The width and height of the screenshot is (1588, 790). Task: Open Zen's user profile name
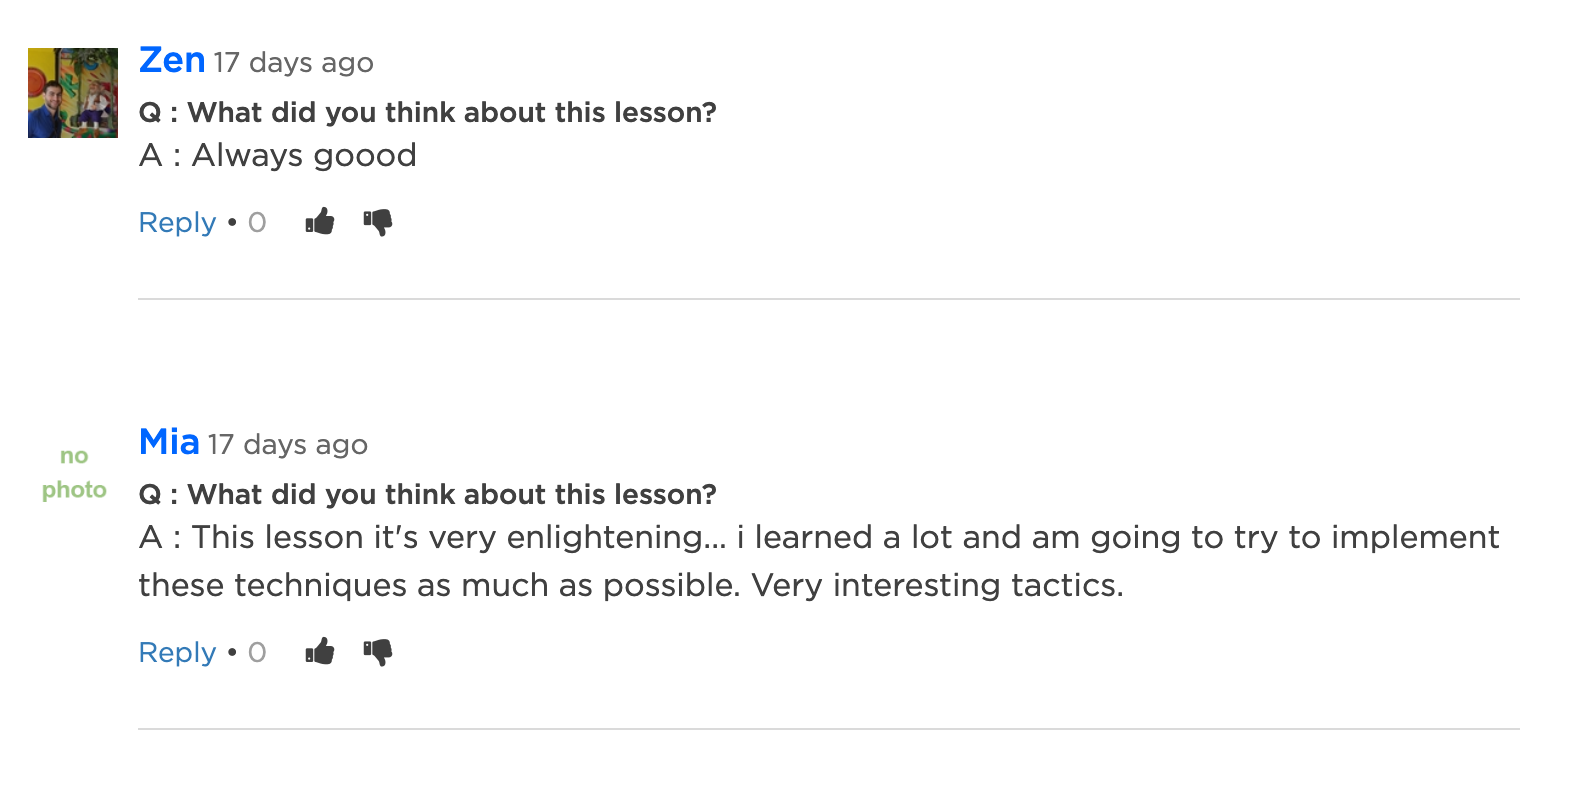[172, 60]
